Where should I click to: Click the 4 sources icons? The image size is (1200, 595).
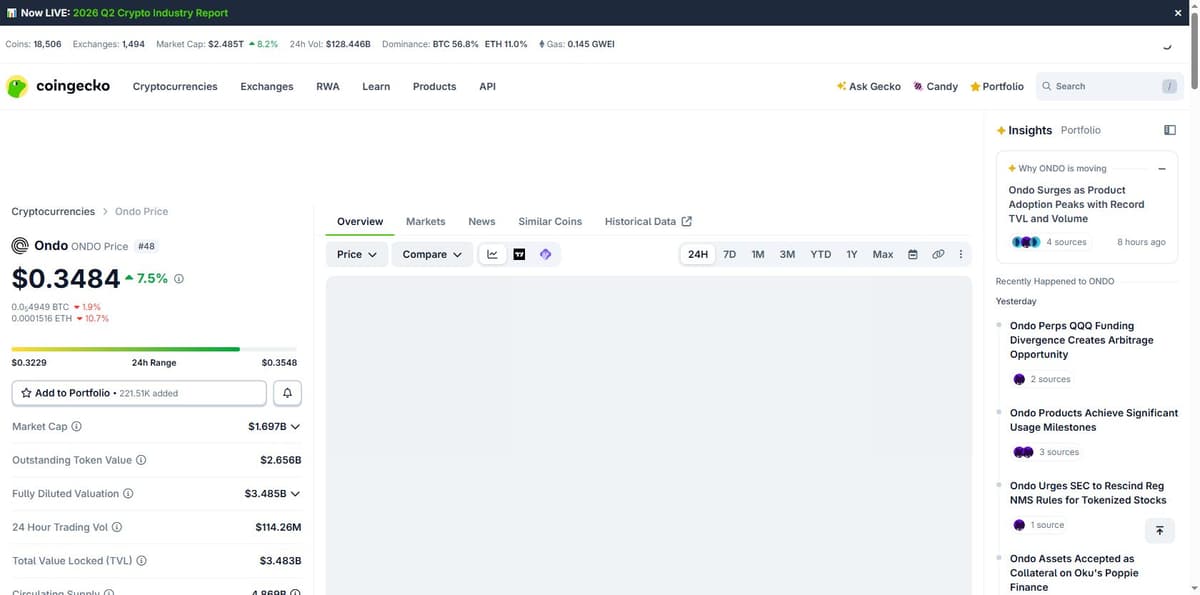point(1026,242)
